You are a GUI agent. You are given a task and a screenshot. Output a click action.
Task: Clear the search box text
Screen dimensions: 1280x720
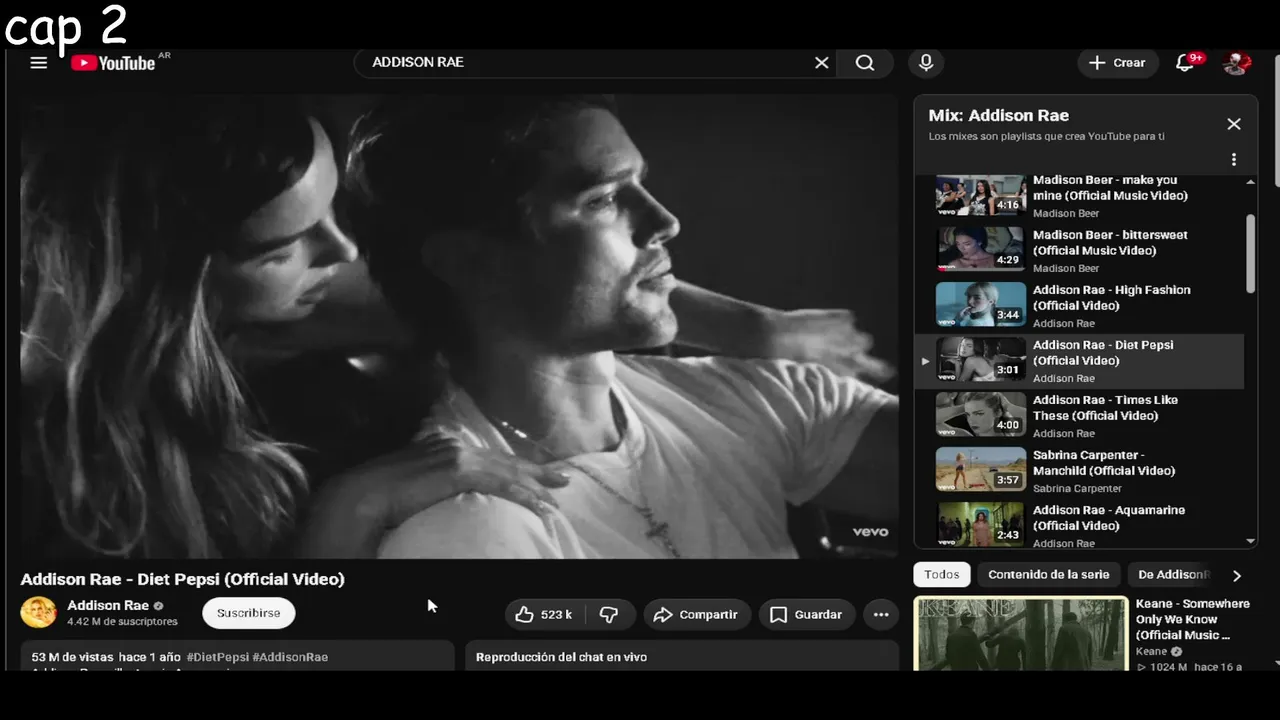pos(821,63)
